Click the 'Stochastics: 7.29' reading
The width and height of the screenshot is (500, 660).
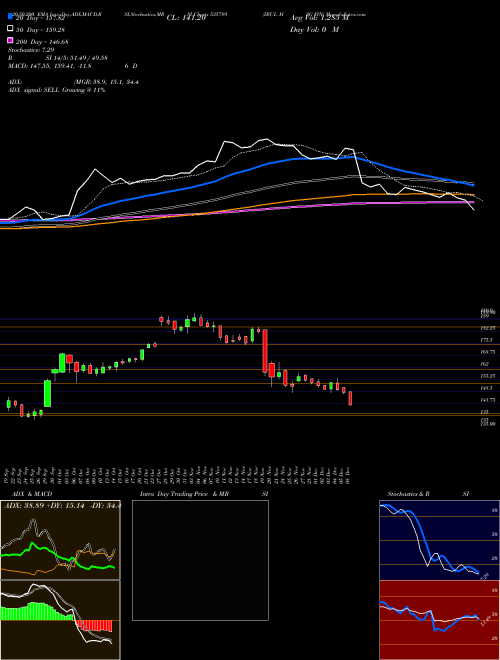30,50
